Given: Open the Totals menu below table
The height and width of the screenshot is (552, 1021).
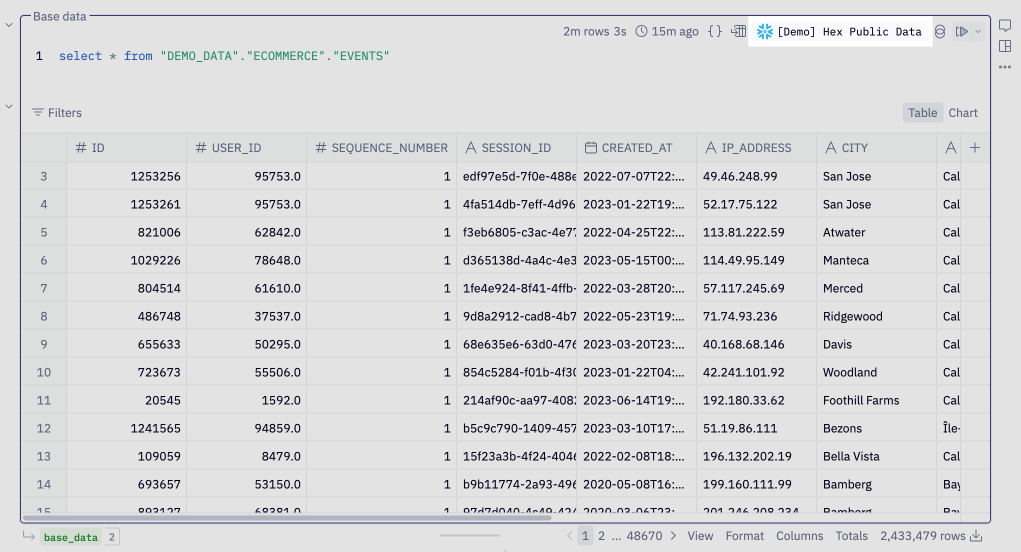Looking at the screenshot, I should 852,536.
